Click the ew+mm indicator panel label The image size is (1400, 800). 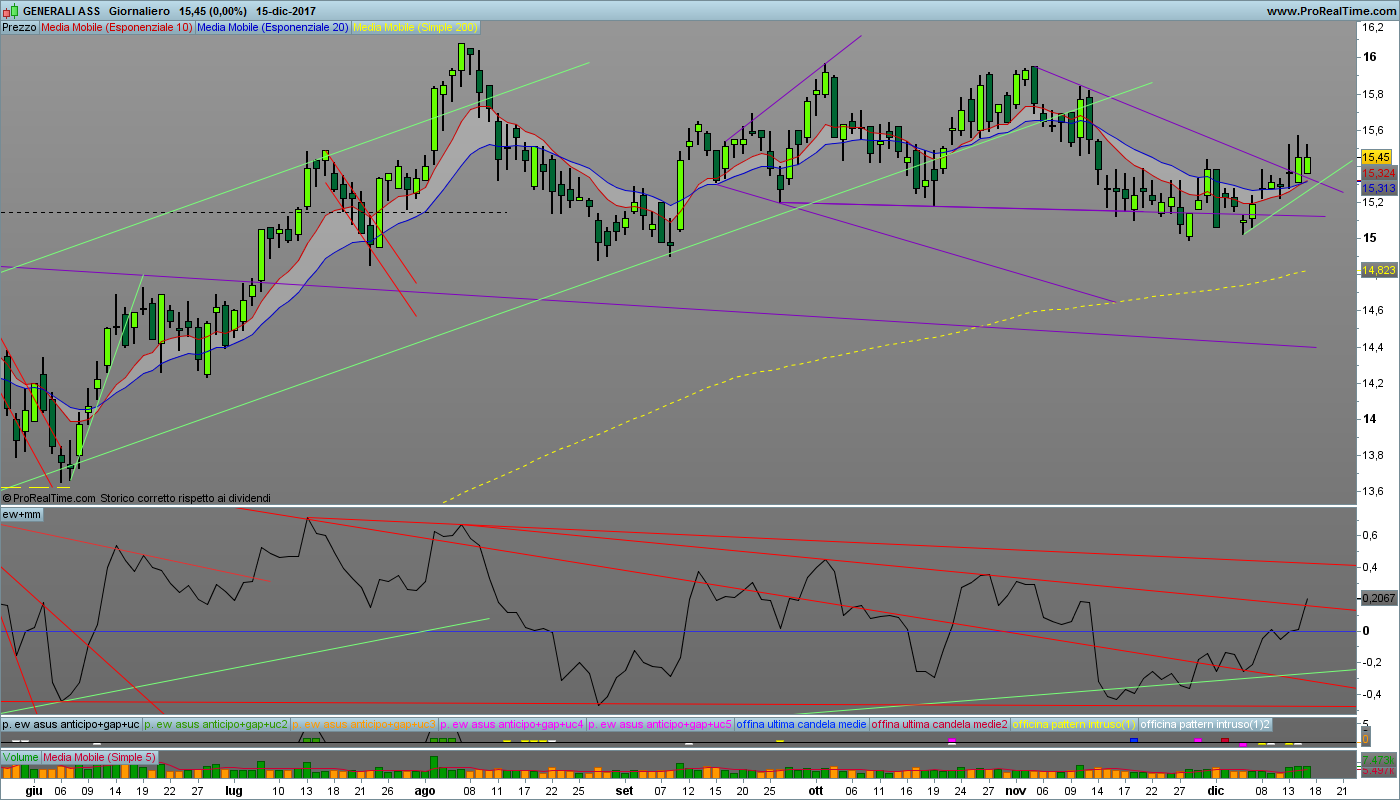click(22, 514)
